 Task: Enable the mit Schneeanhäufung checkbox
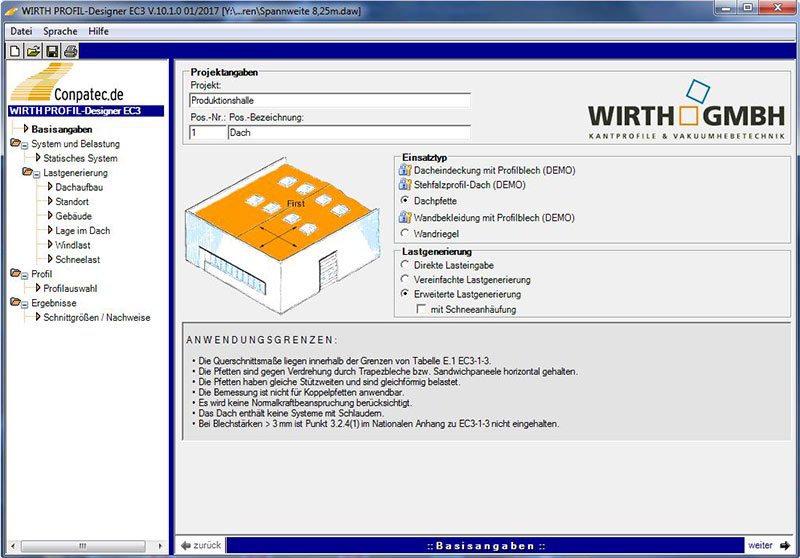422,310
